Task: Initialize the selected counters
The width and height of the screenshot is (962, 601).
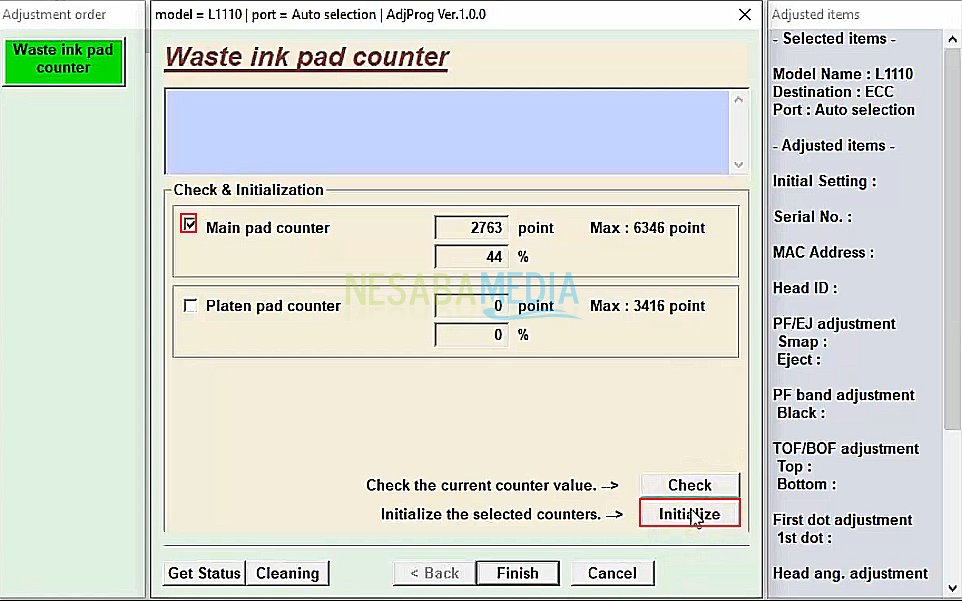Action: (x=689, y=514)
